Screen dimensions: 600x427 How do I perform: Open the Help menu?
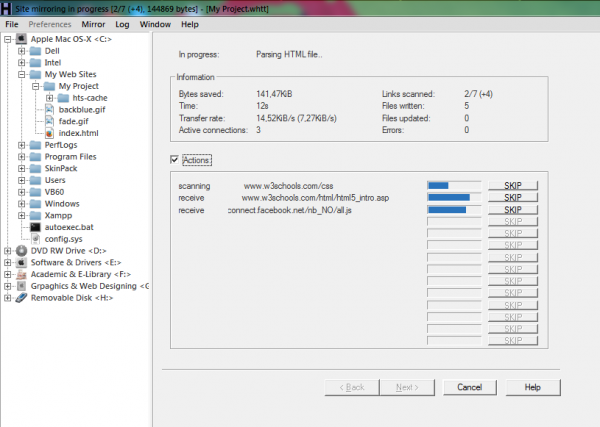pyautogui.click(x=190, y=24)
